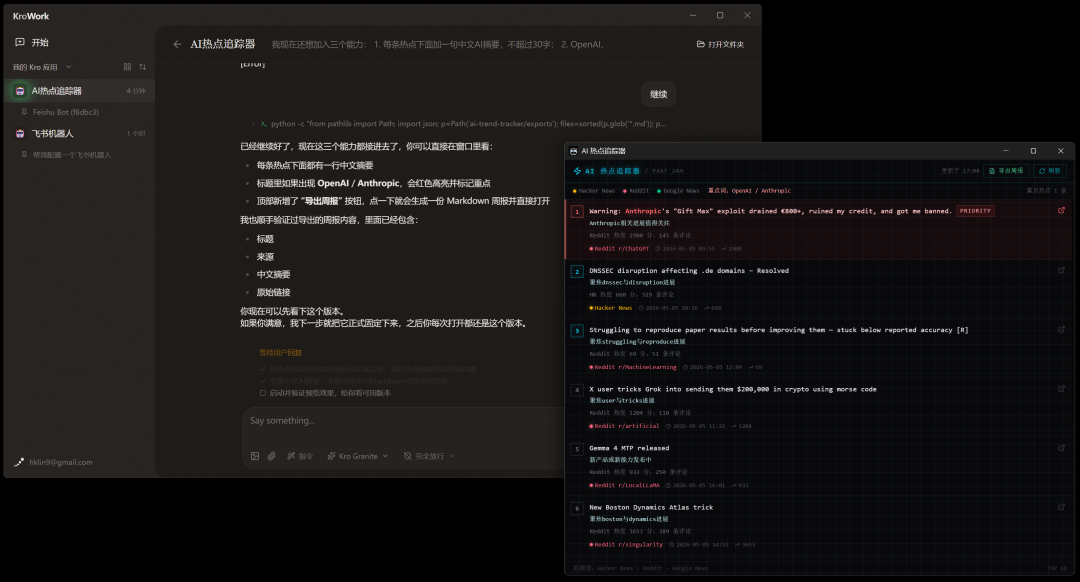This screenshot has width=1080, height=582.
Task: Click the paperclip attach file icon
Action: (x=272, y=456)
